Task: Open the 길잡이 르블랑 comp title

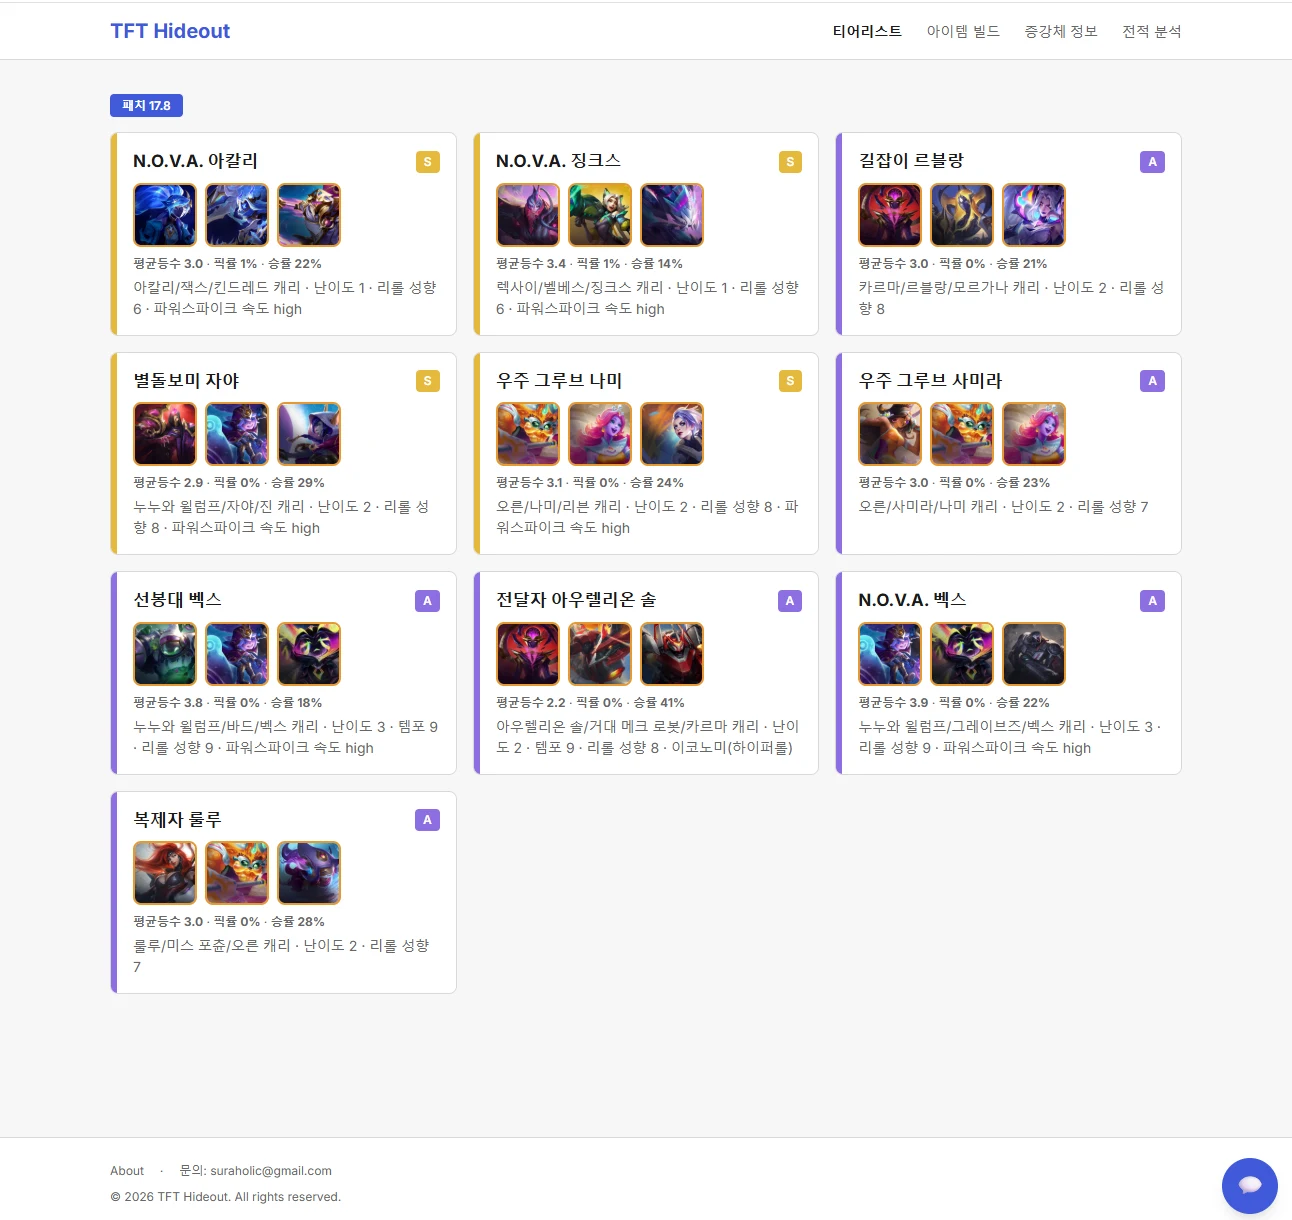Action: pos(911,161)
